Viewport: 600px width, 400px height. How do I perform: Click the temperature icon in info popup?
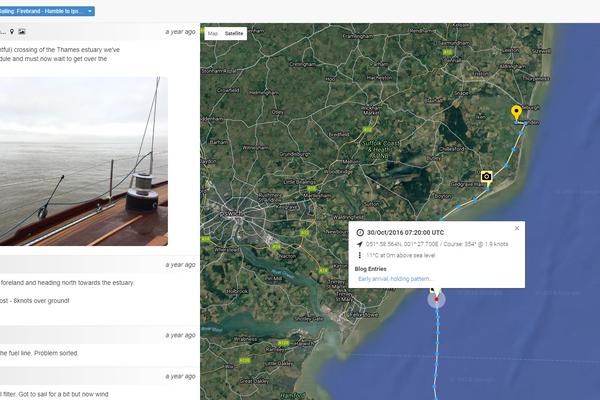click(359, 255)
